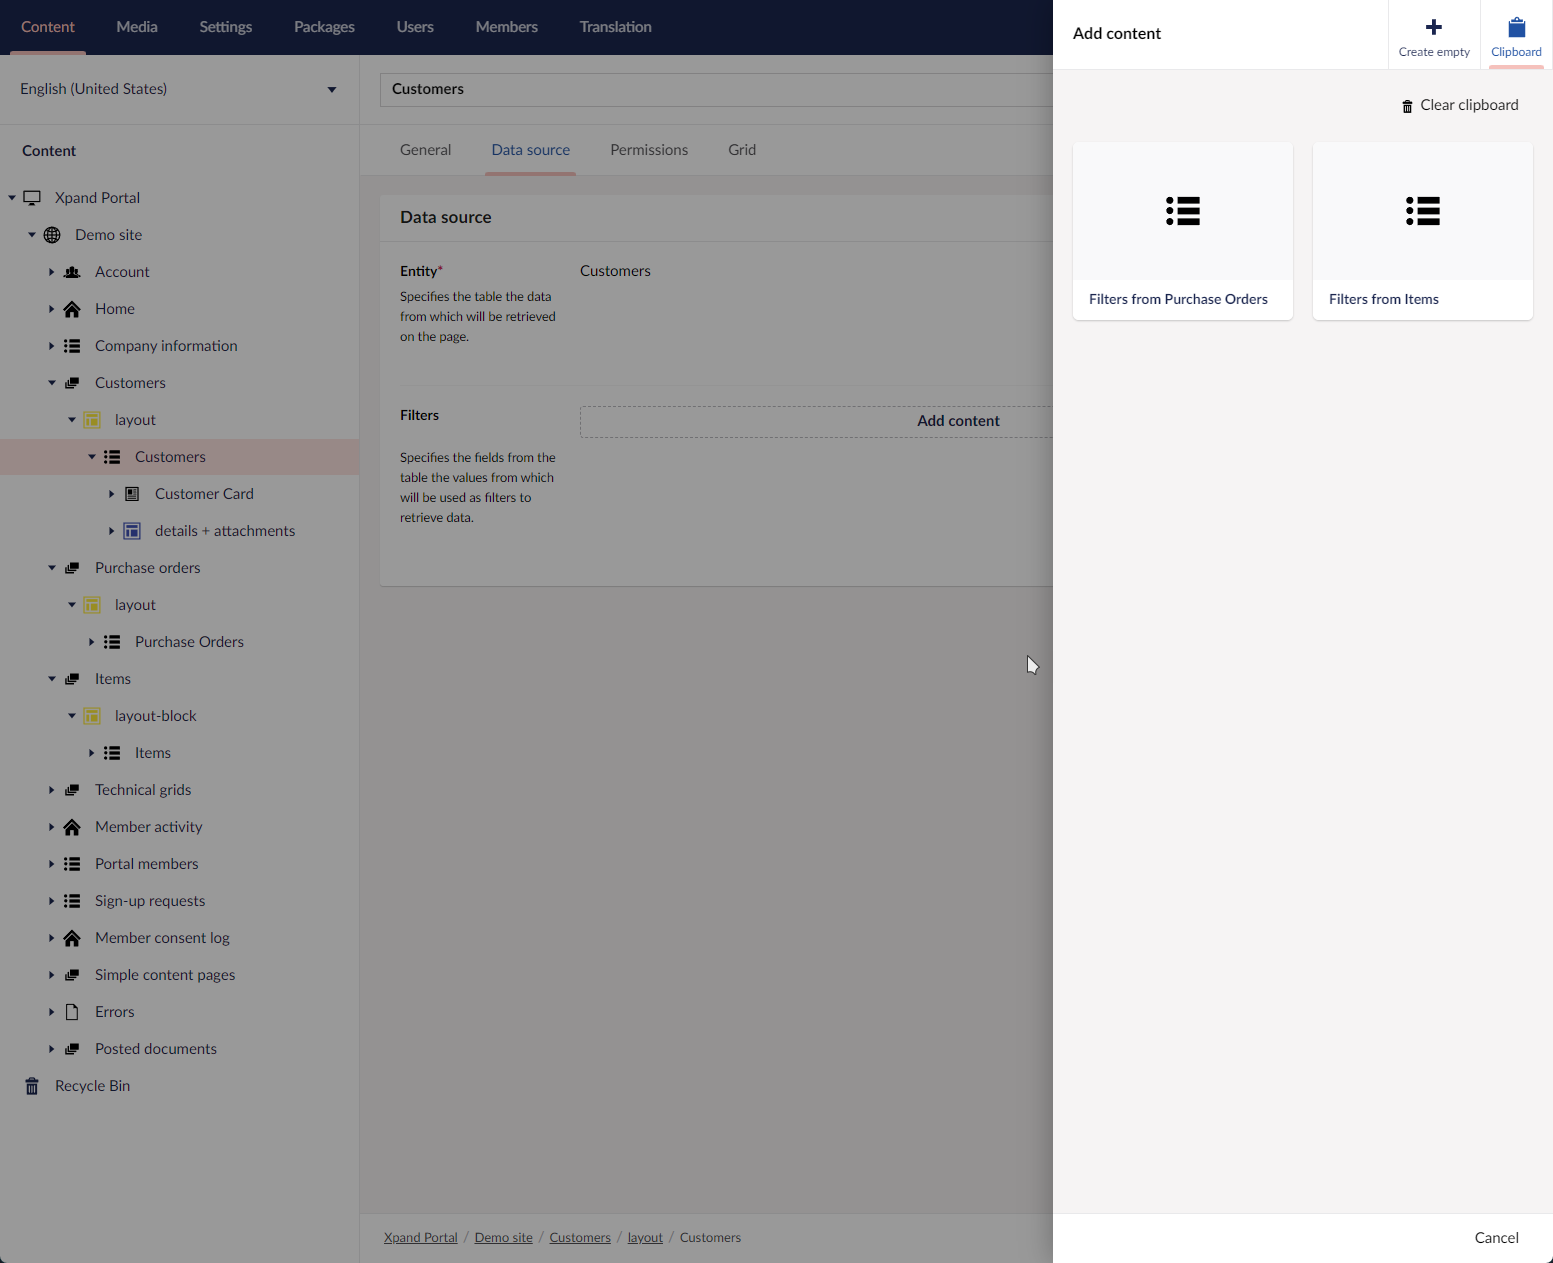Open the English (United States) language dropdown

[178, 89]
